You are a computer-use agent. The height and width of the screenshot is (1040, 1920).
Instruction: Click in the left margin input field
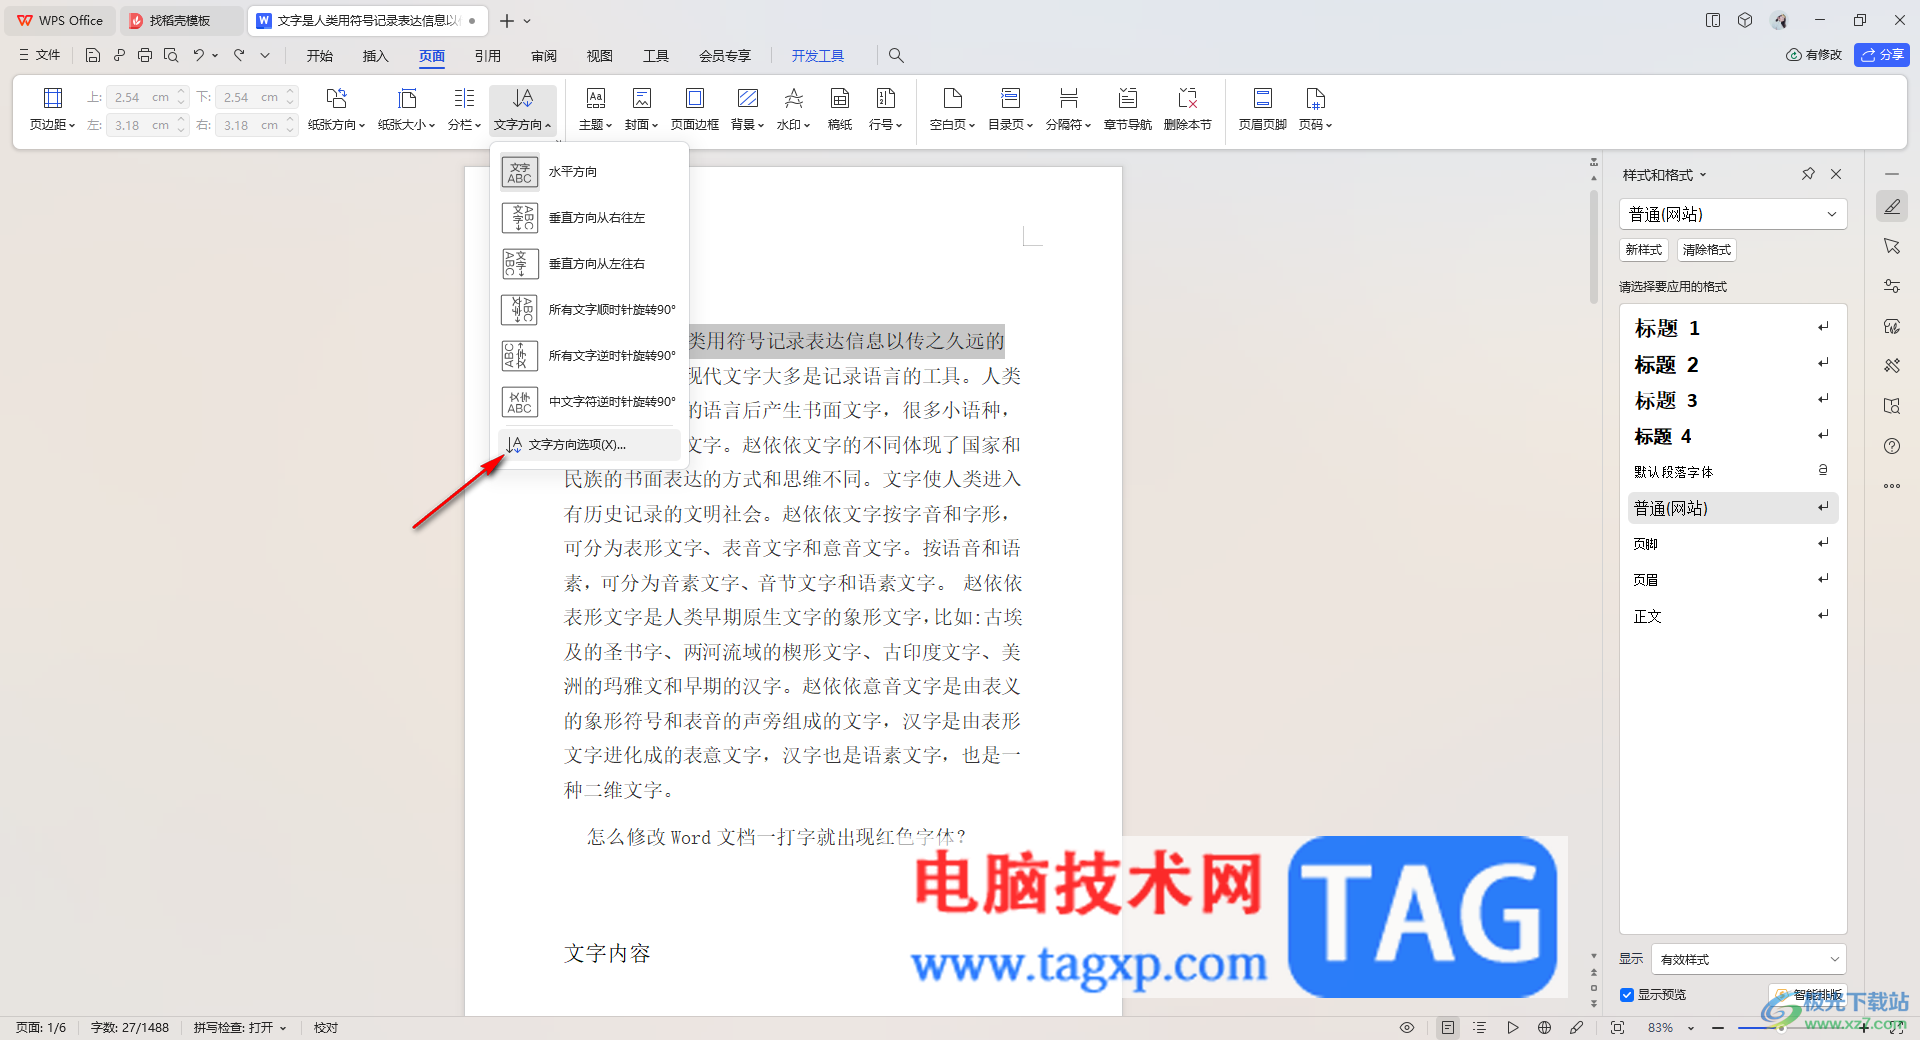click(140, 125)
